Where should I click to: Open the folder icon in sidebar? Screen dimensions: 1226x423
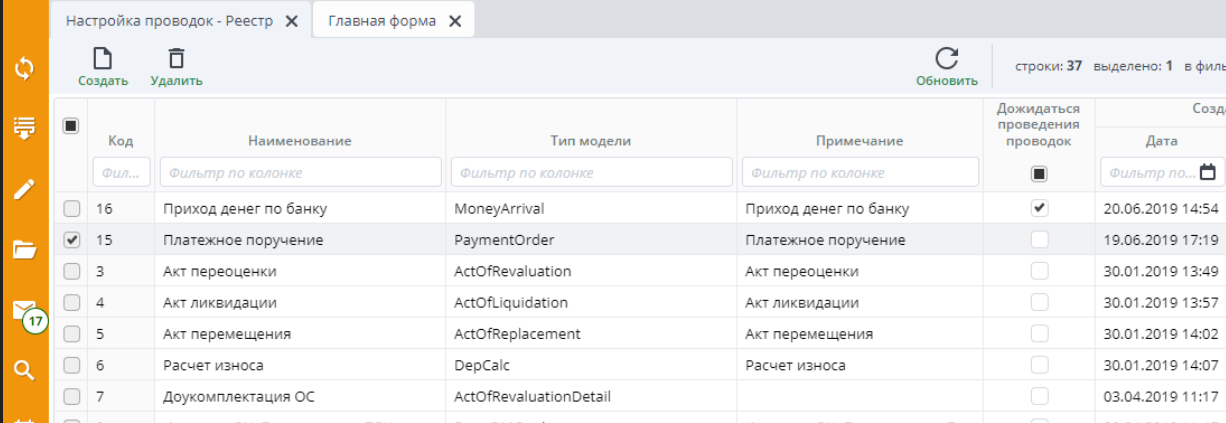click(x=24, y=249)
